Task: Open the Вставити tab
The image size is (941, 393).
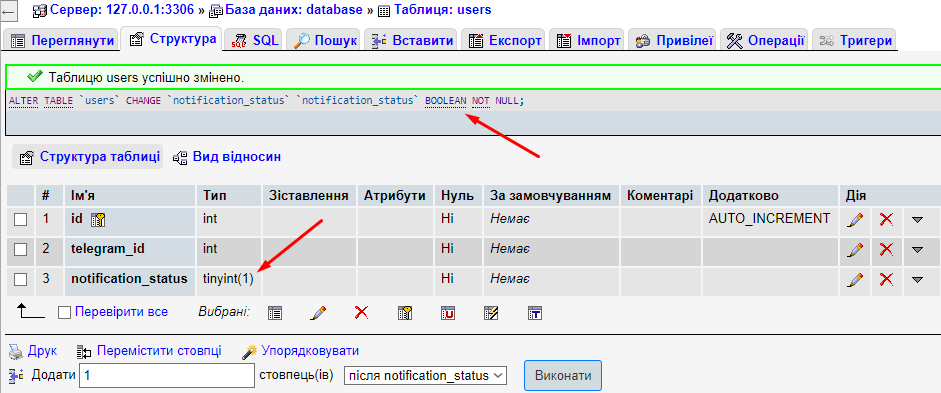Action: point(412,40)
